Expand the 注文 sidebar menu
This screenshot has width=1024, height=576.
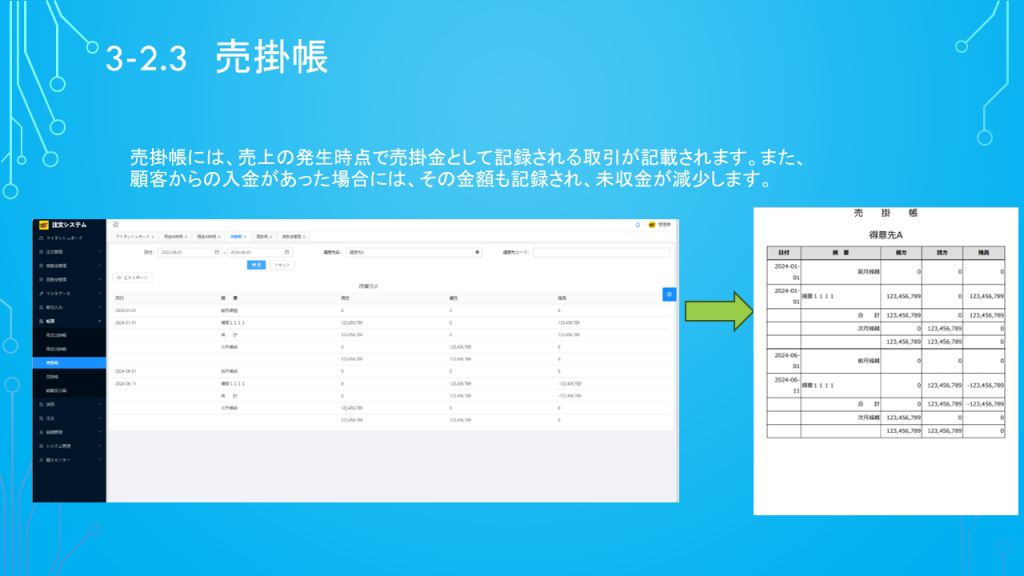point(69,418)
